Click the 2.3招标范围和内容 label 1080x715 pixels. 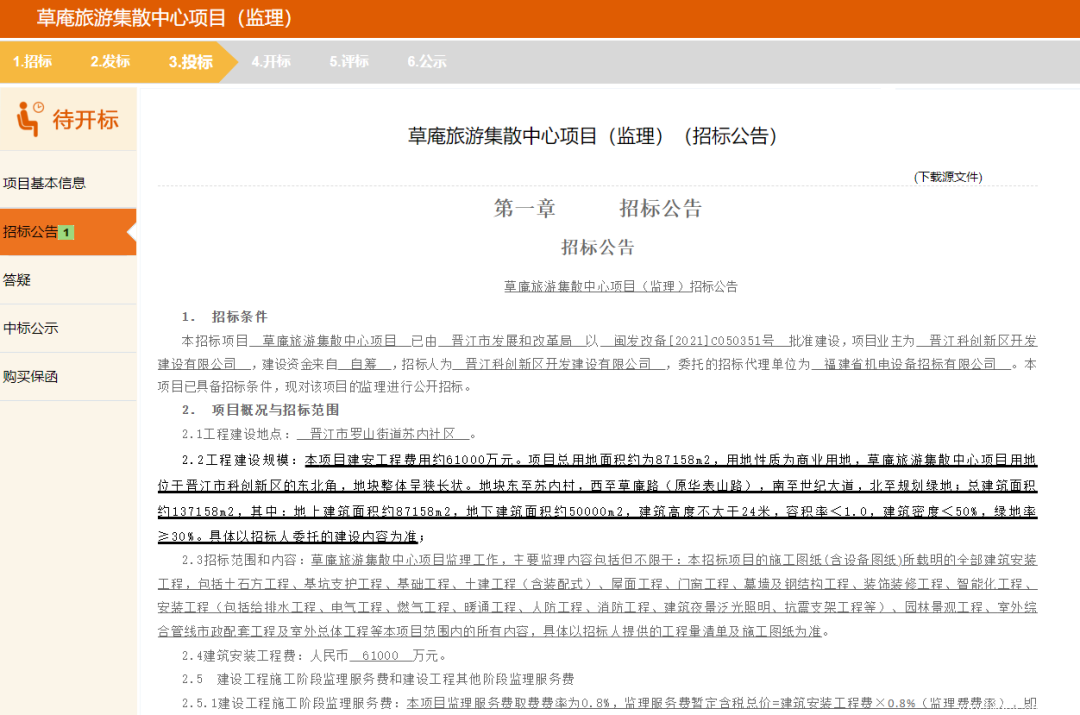243,560
